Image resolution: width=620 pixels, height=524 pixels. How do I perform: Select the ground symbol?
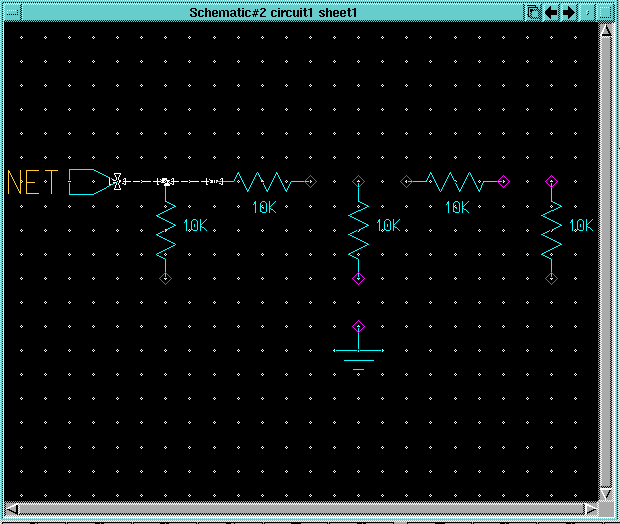coord(358,348)
